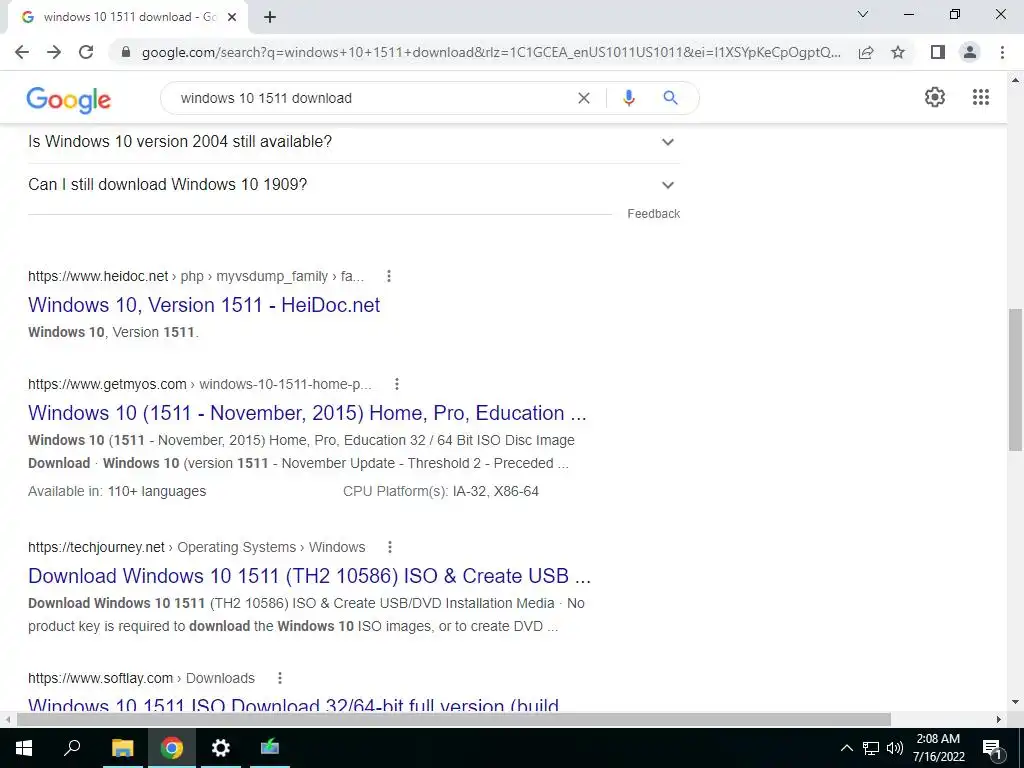Click the techjourney.net URL breadcrumb

(x=197, y=547)
